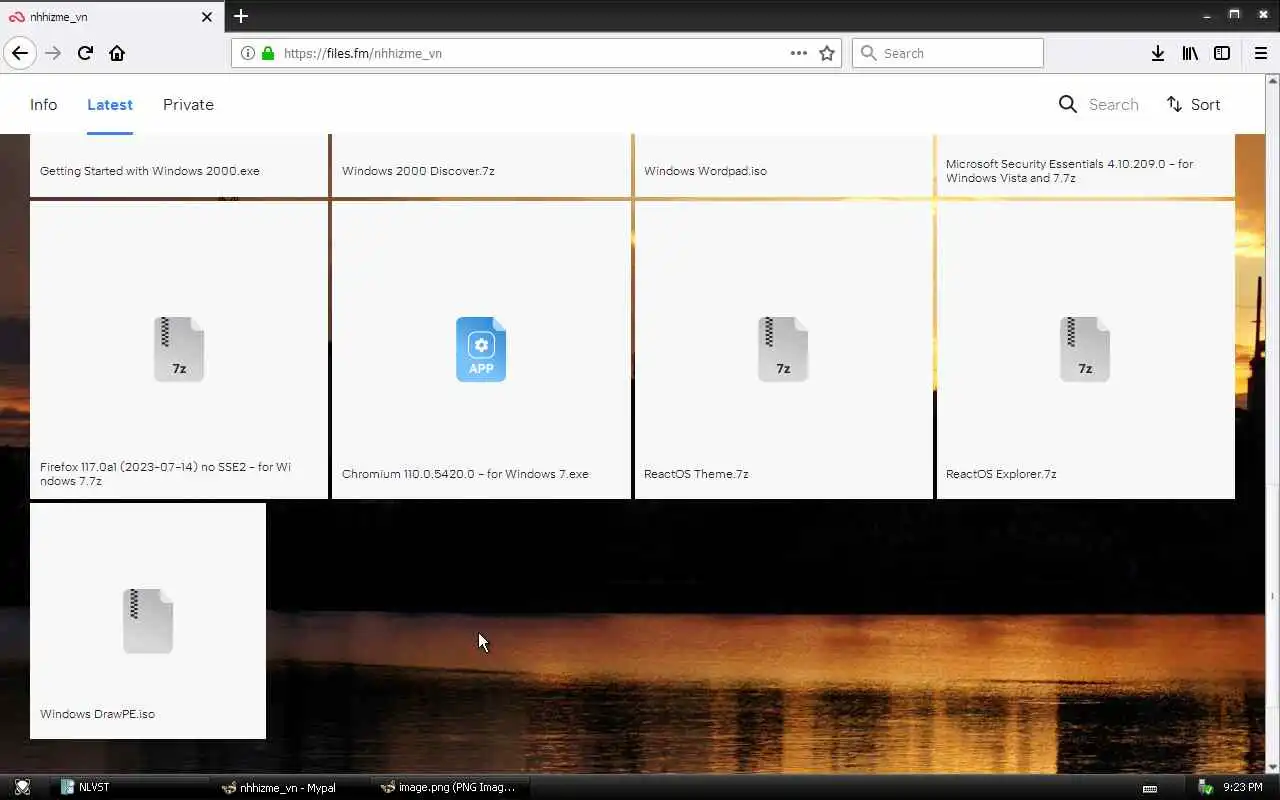Go to the browser Home page
1280x800 pixels.
coord(117,53)
